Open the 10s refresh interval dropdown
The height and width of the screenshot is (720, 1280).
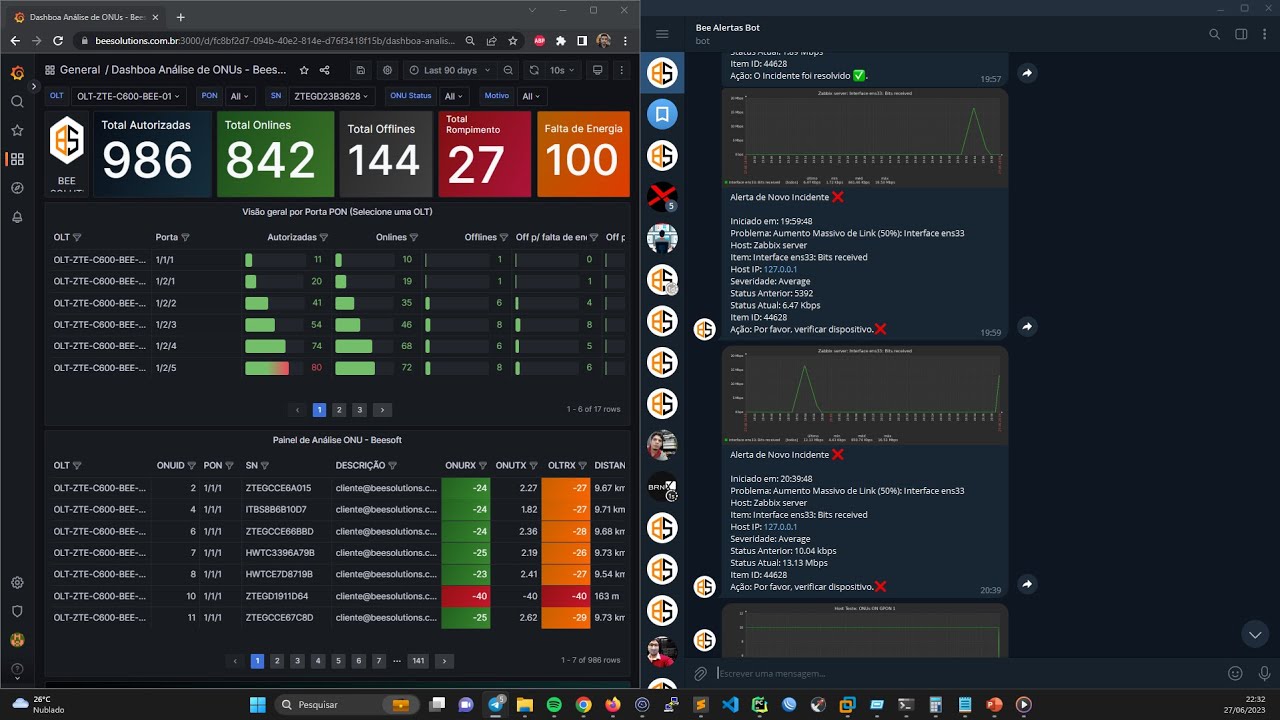coord(562,70)
